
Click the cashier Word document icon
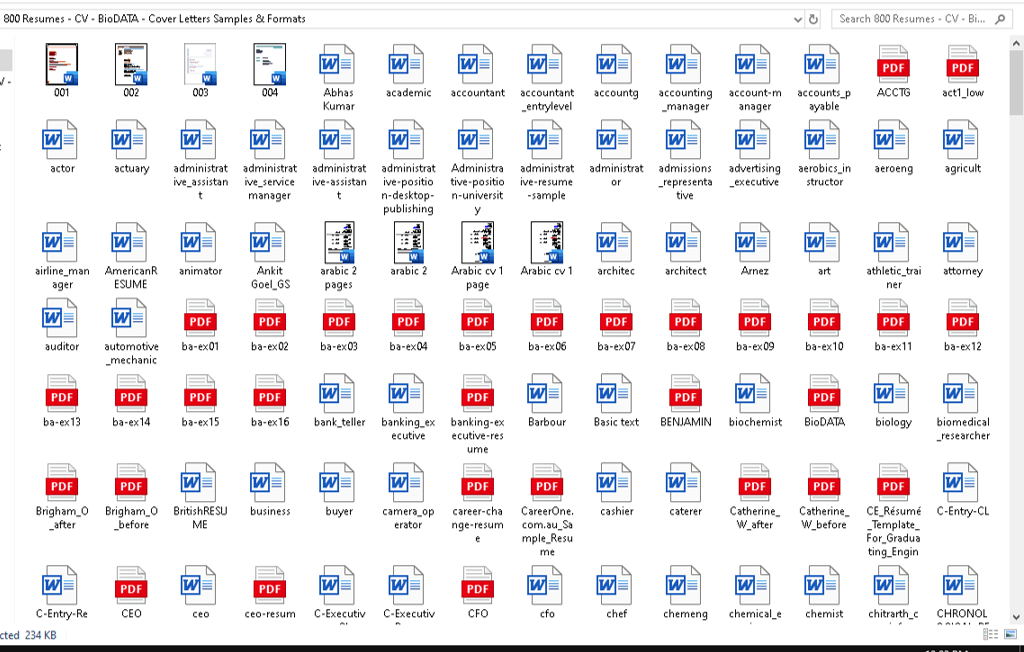[615, 483]
